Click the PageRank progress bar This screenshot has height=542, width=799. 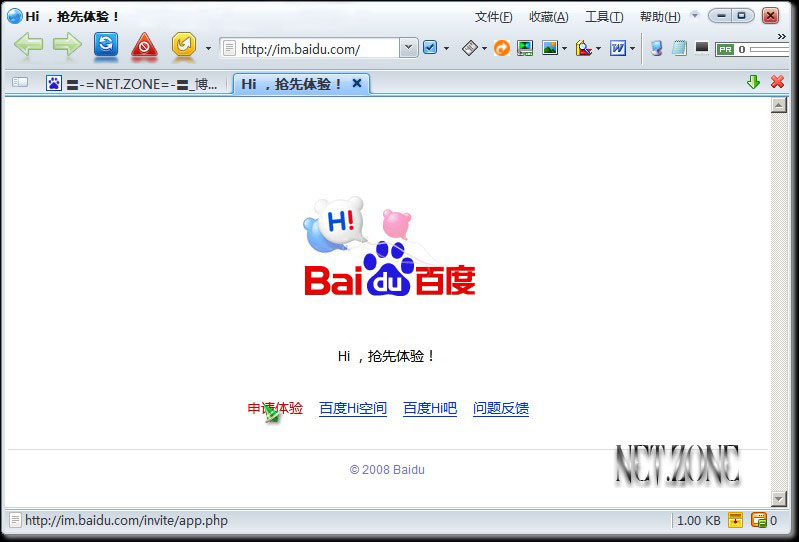(769, 49)
